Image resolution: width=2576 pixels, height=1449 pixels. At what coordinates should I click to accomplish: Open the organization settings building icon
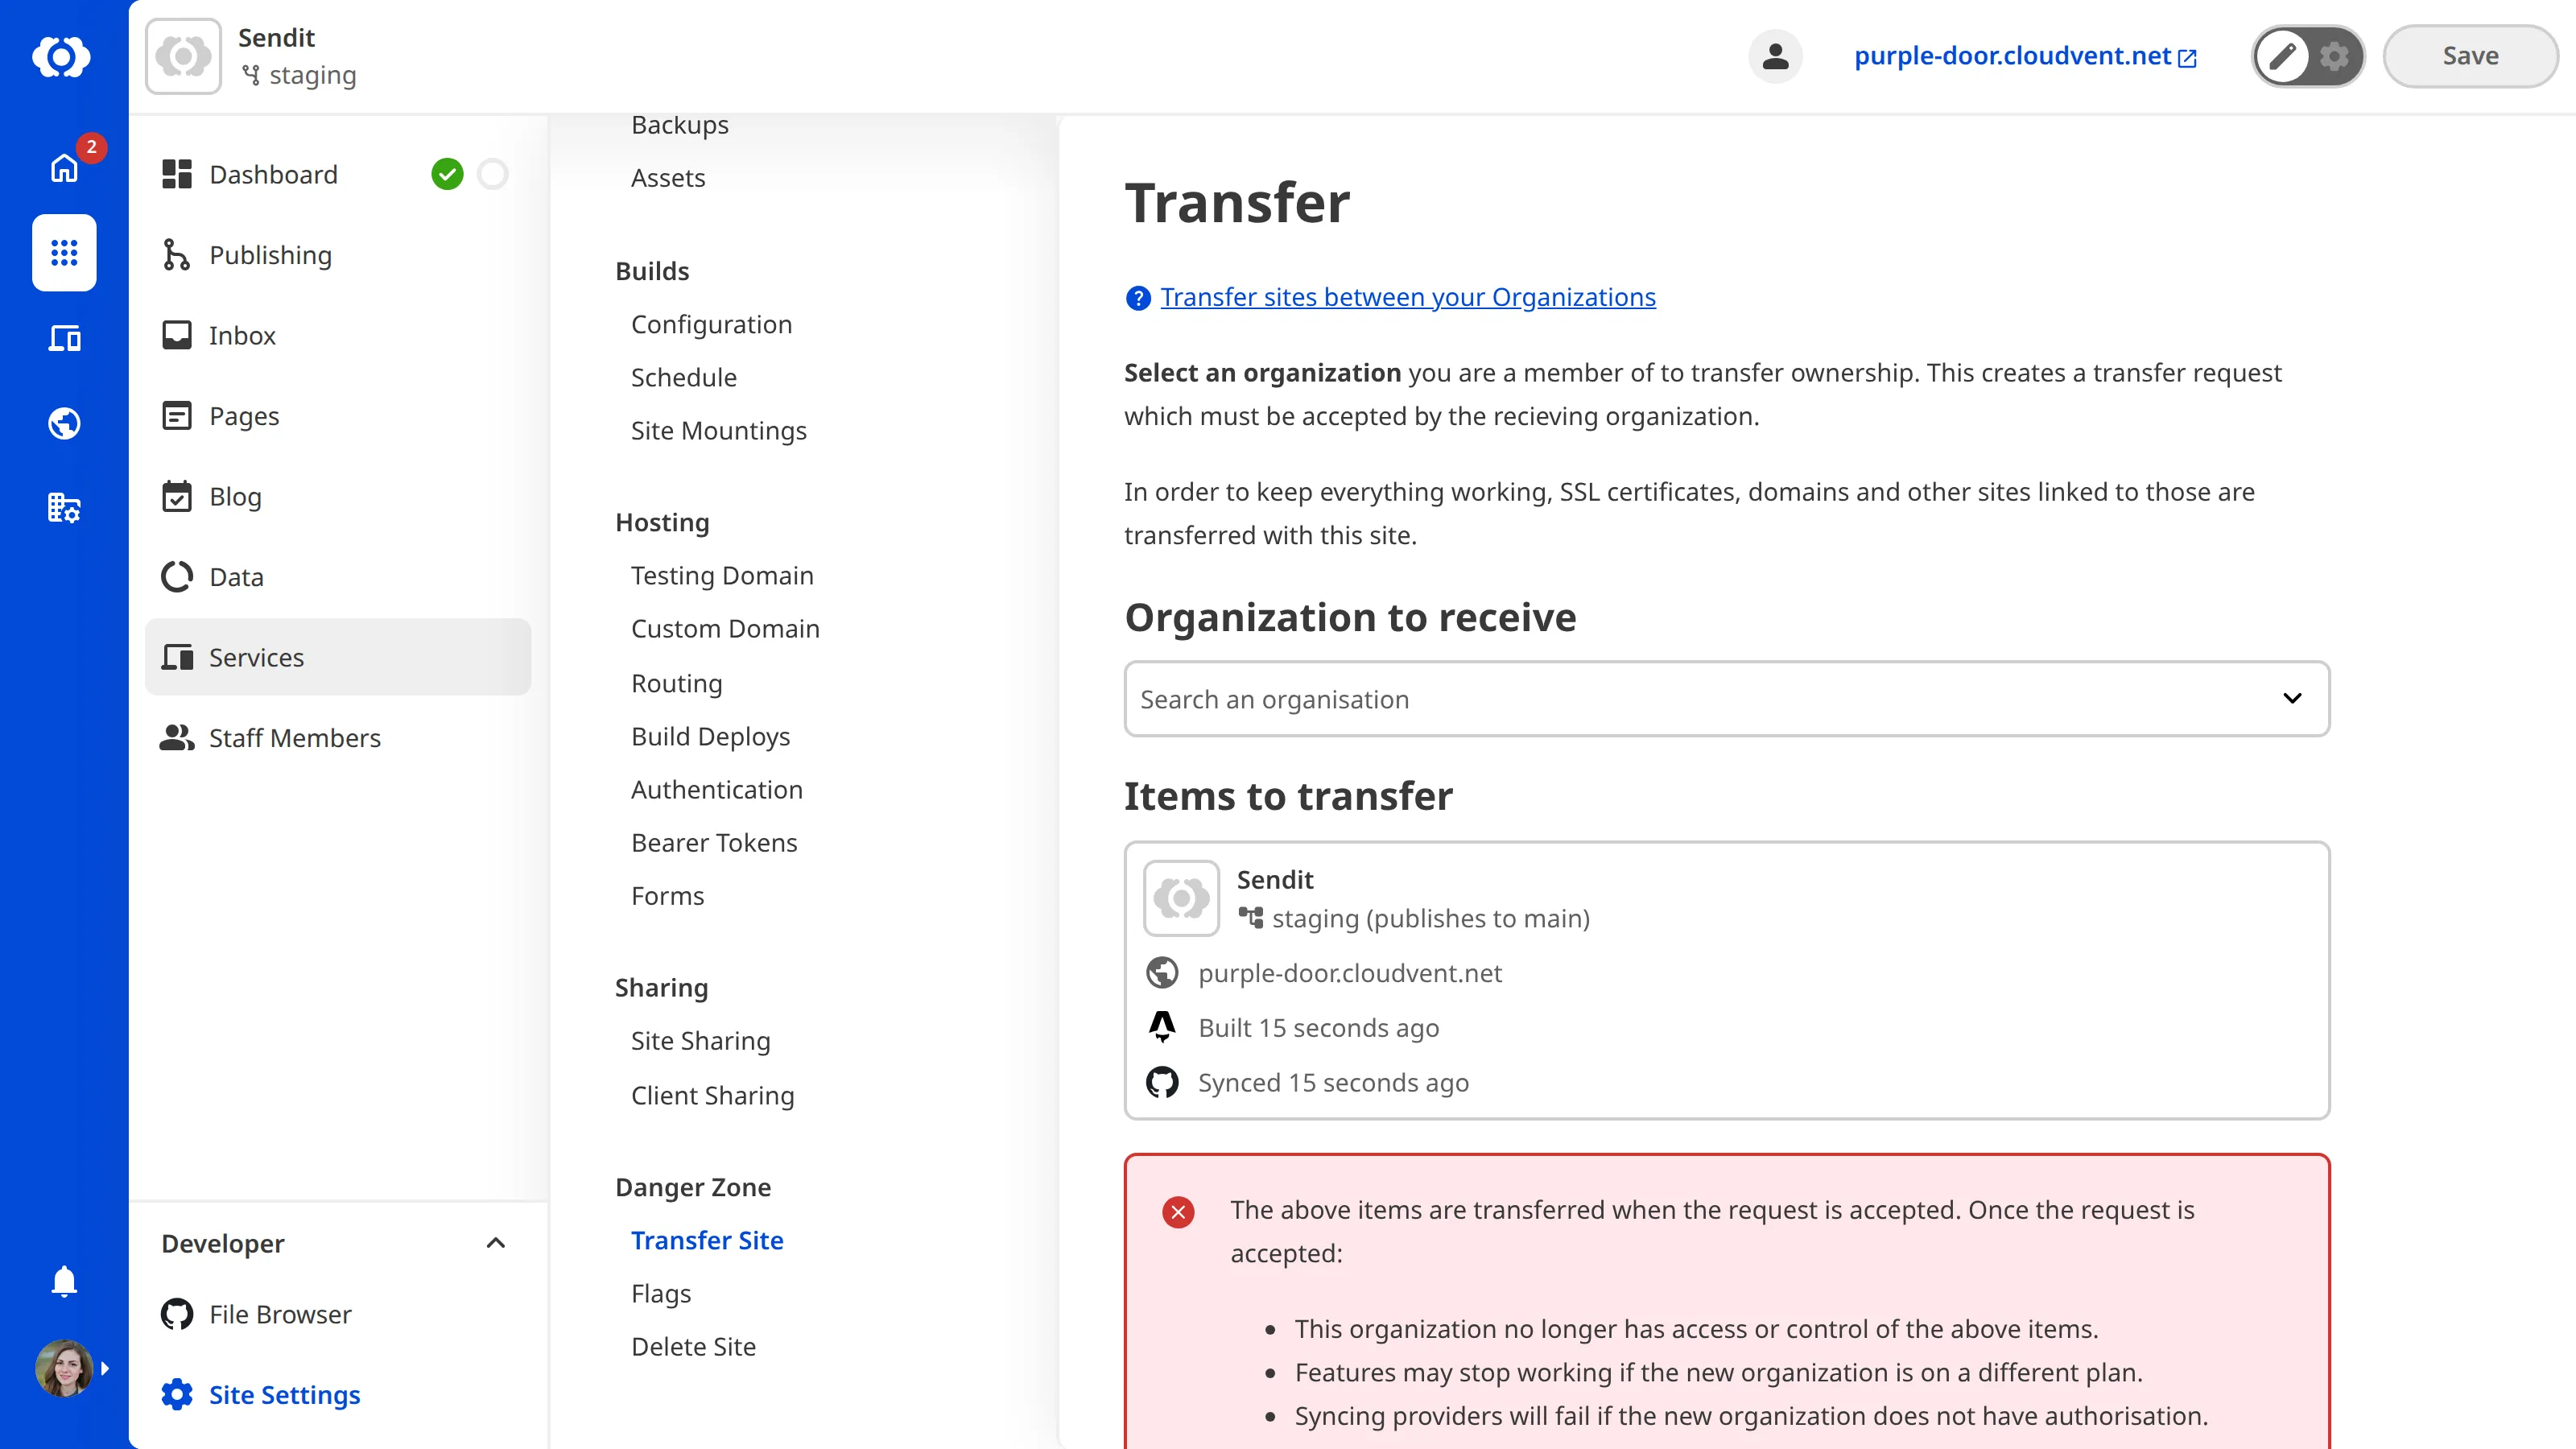tap(63, 508)
